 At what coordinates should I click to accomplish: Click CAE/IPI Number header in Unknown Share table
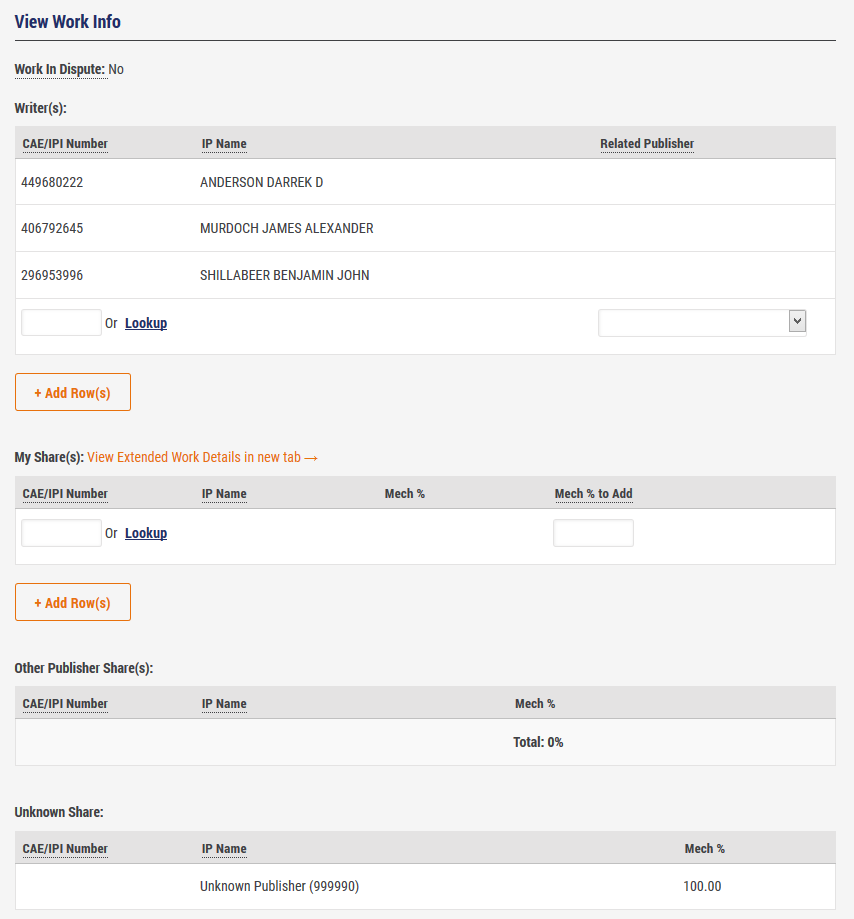[65, 849]
